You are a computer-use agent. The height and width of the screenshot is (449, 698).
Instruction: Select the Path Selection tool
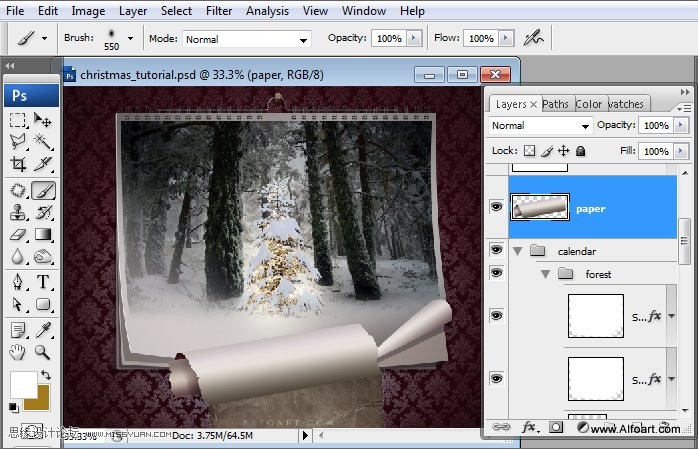[18, 304]
